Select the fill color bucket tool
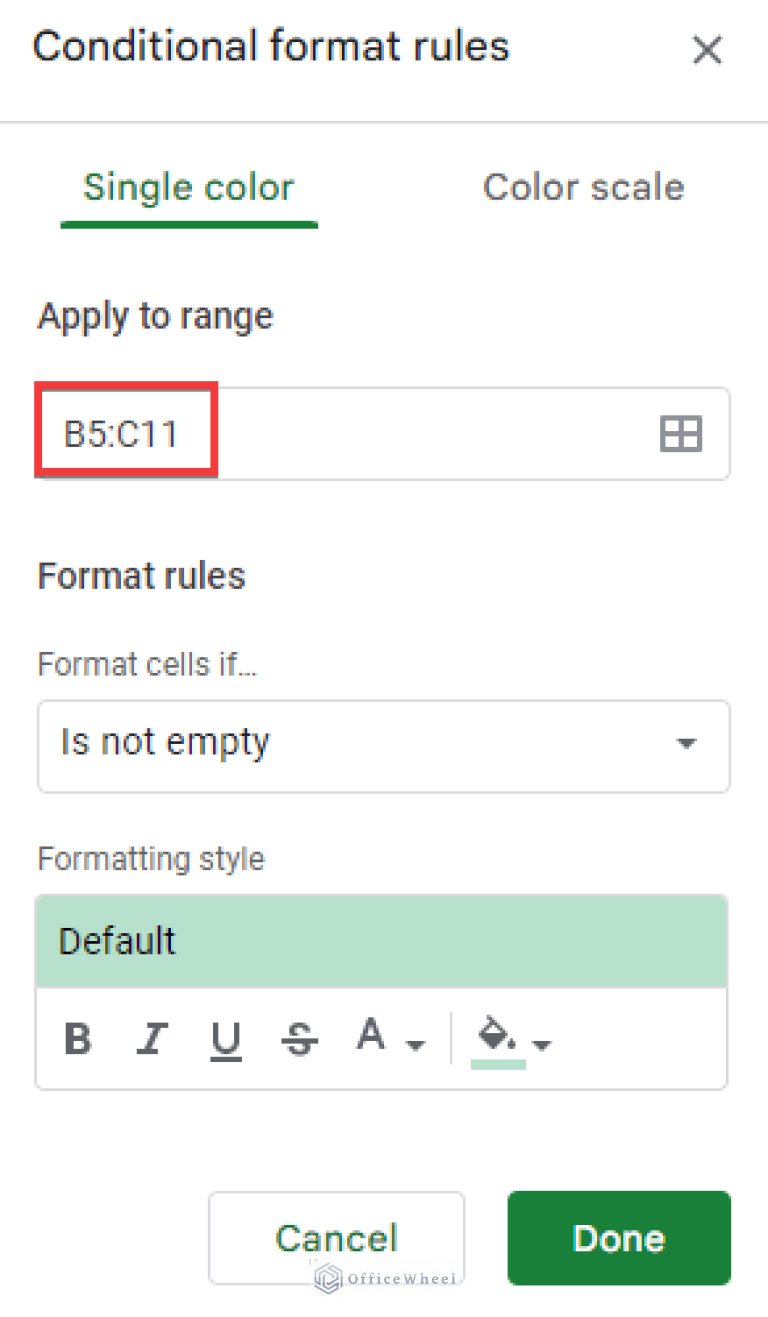768x1317 pixels. click(x=497, y=1037)
